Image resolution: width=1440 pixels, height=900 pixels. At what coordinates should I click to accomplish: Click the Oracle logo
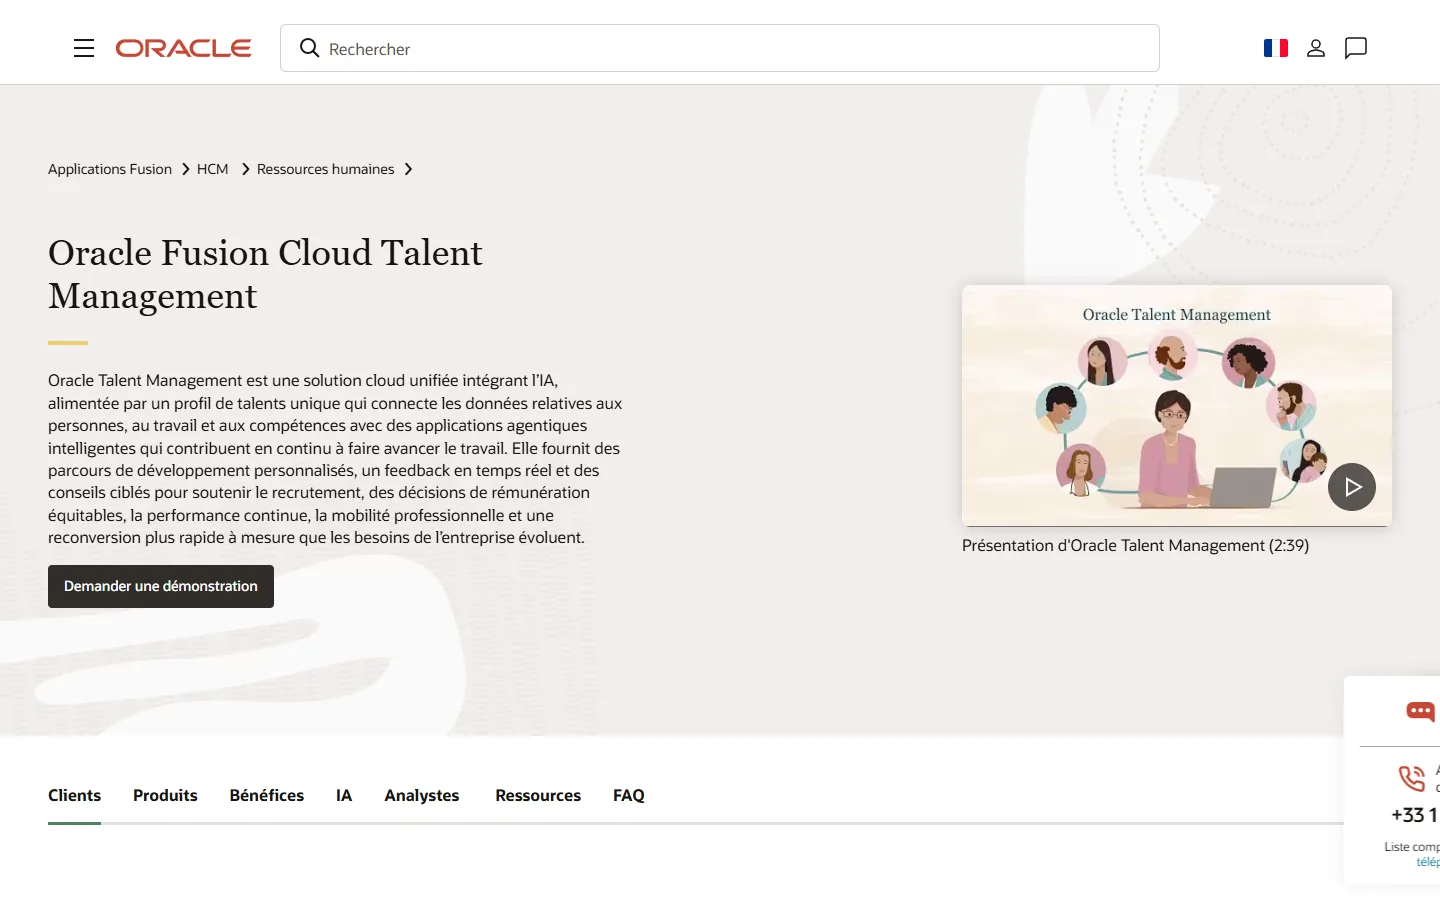point(183,48)
